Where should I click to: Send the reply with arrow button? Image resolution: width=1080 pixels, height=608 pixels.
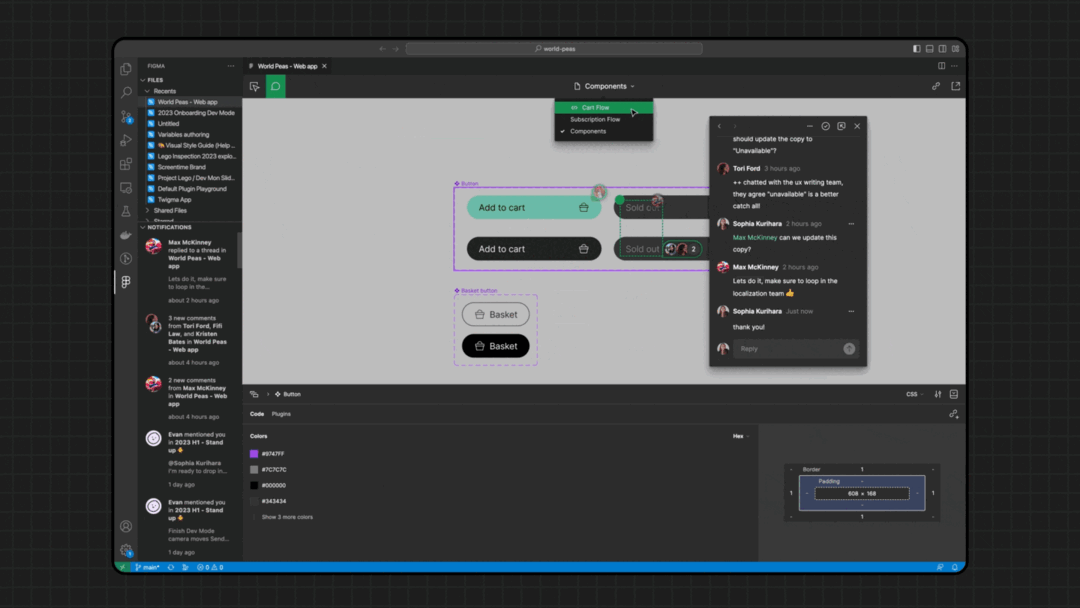pyautogui.click(x=849, y=348)
